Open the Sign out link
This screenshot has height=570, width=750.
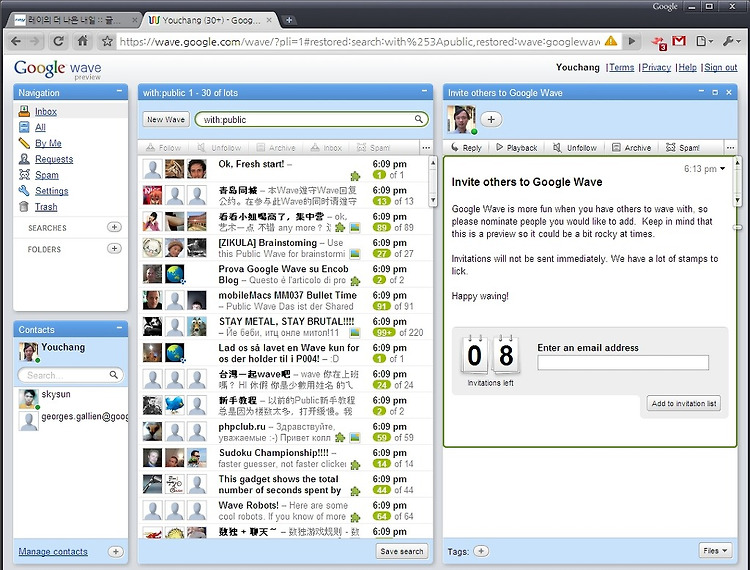click(x=720, y=67)
